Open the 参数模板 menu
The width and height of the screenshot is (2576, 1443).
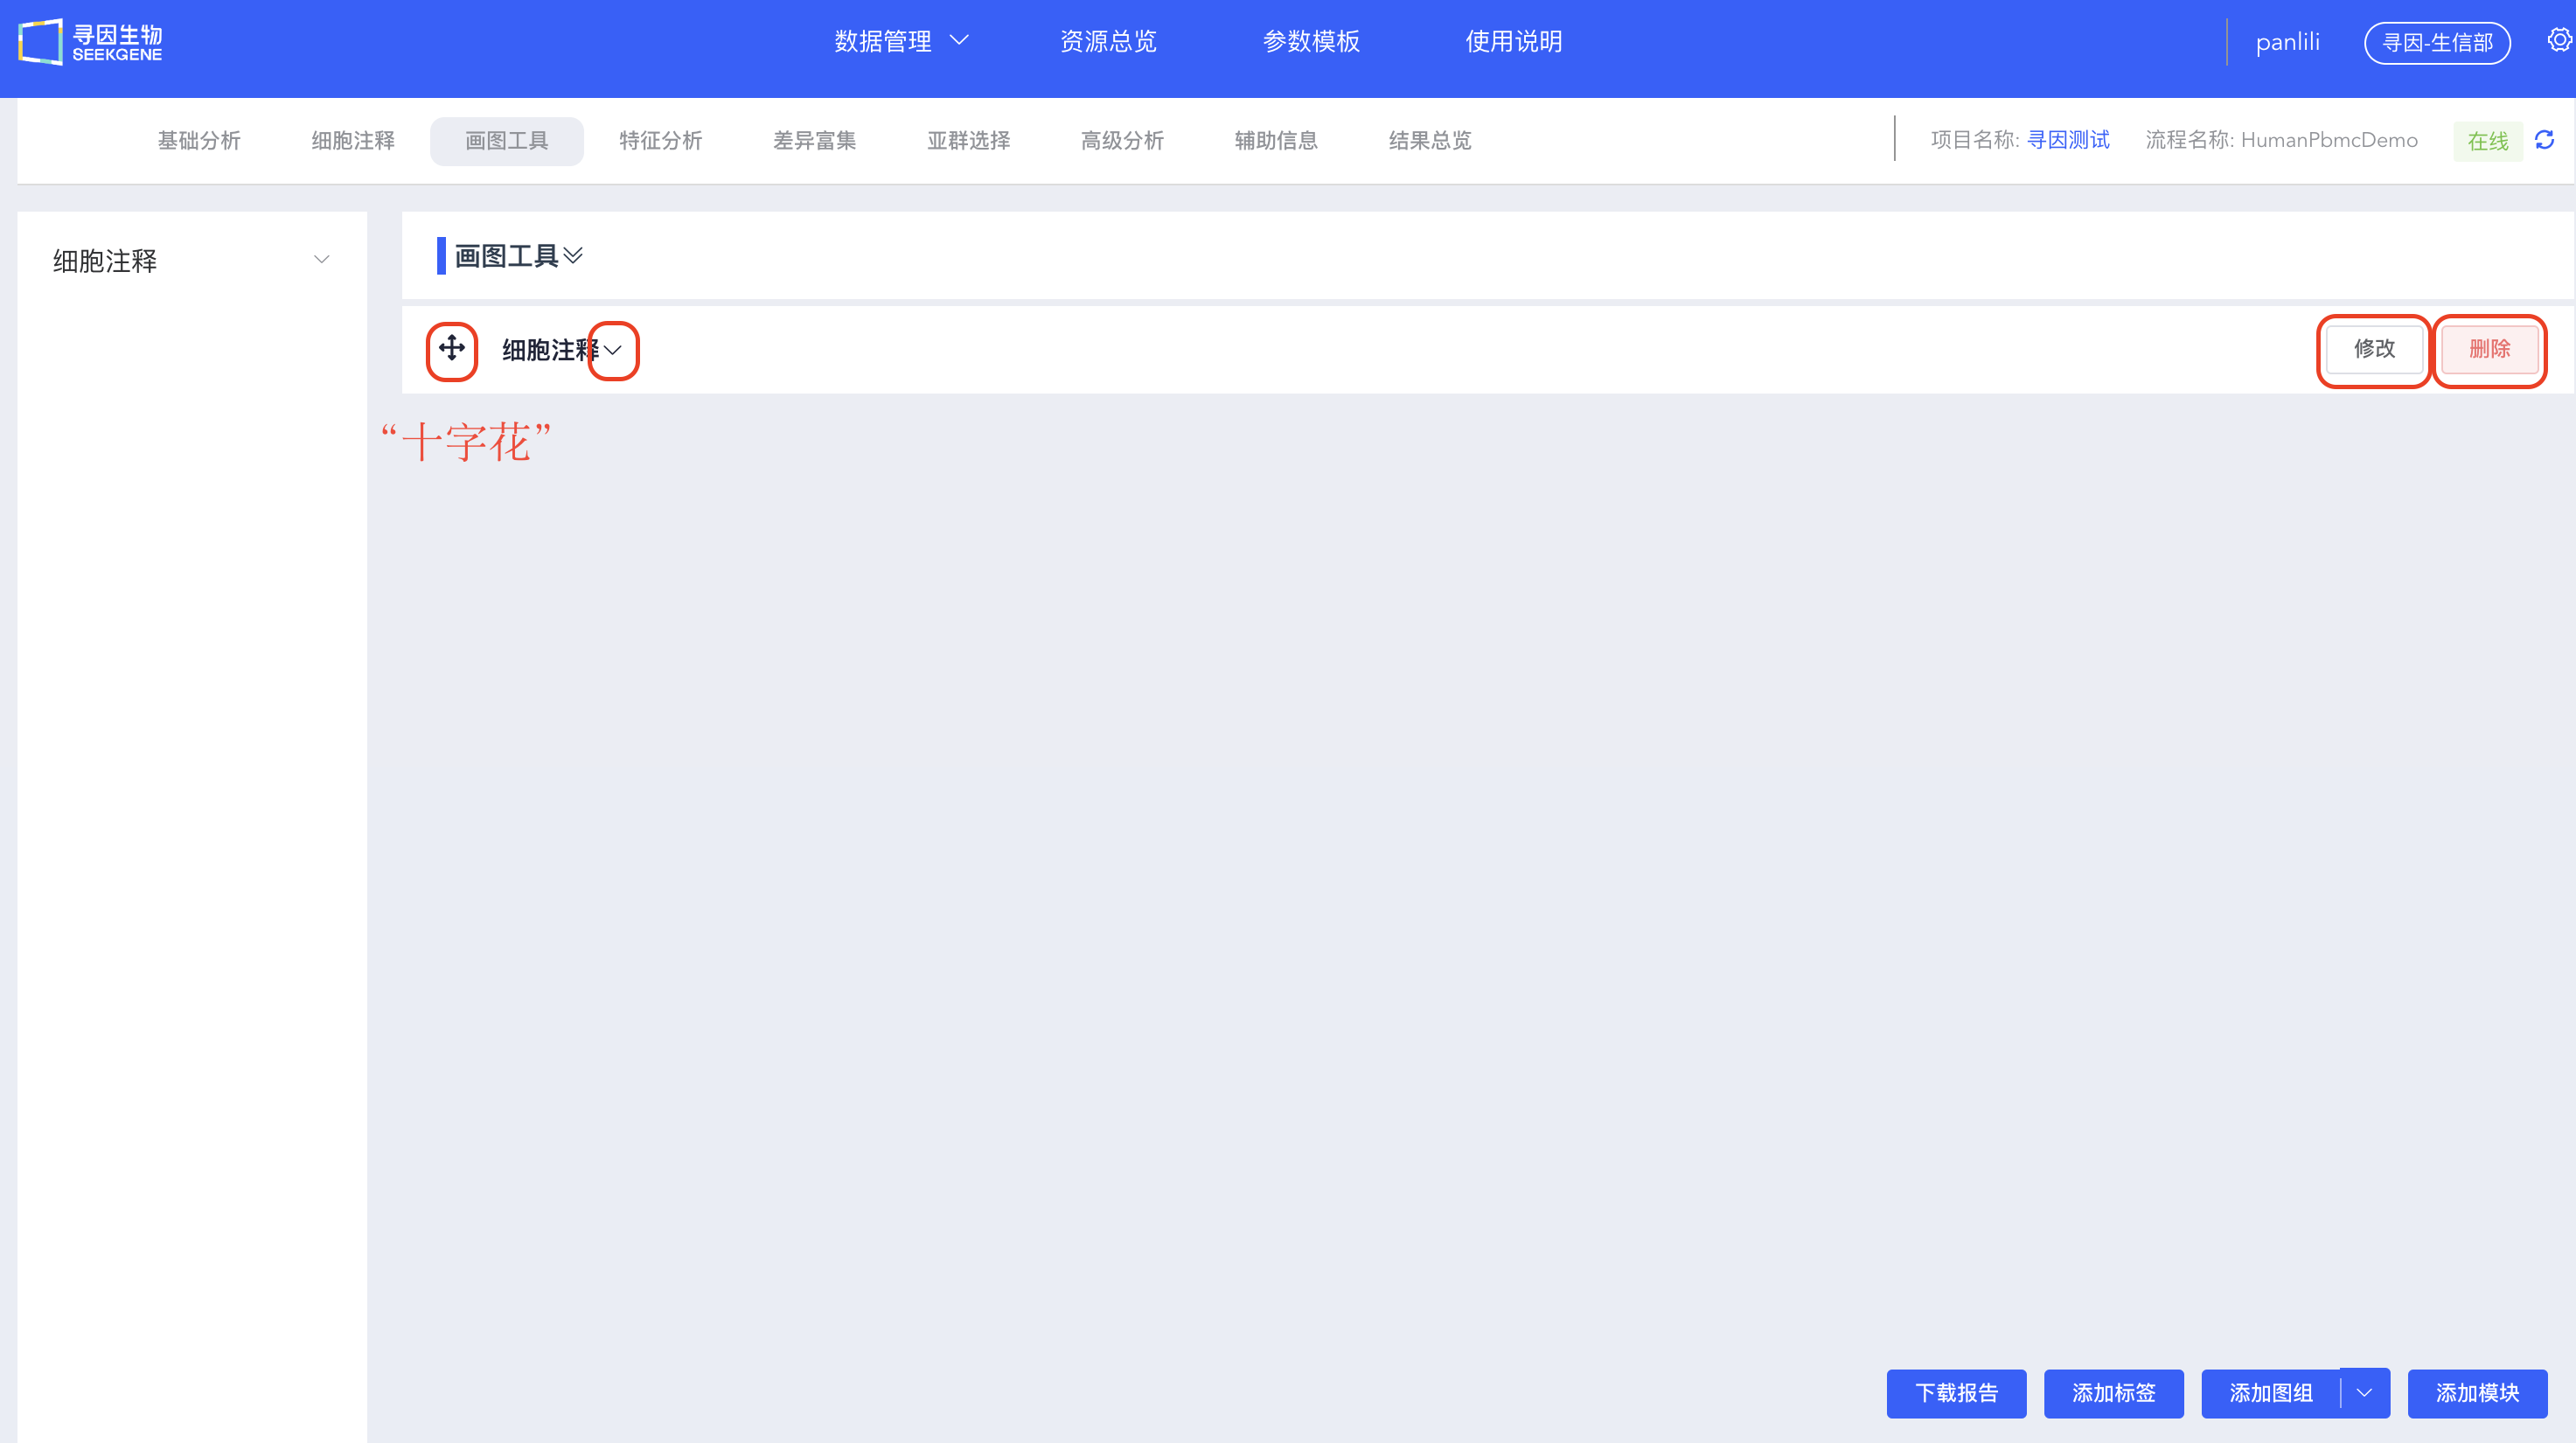[1311, 41]
